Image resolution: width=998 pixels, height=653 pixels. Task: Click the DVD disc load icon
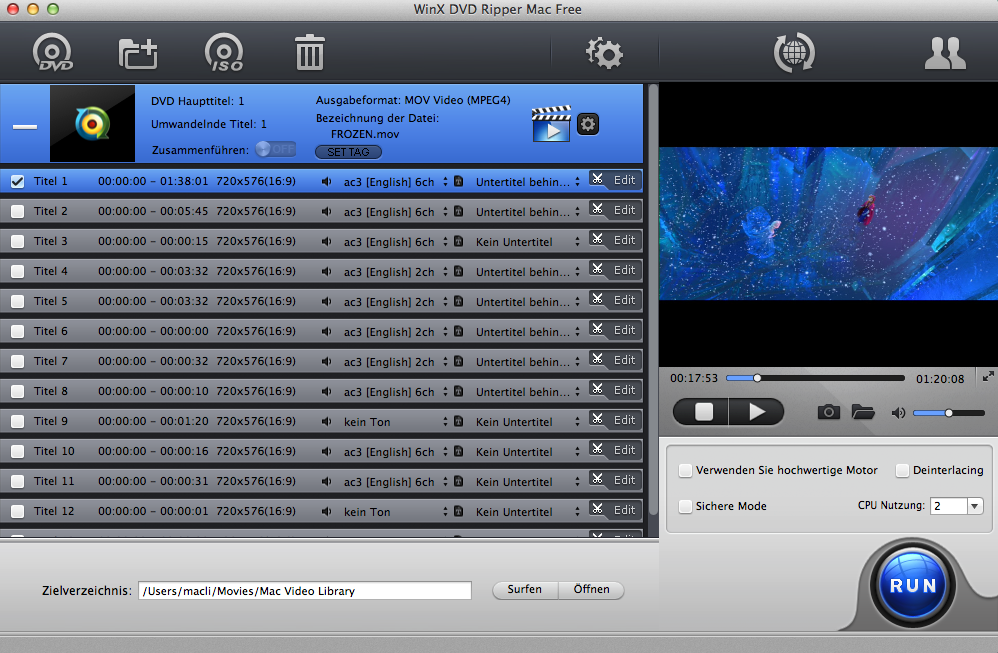(x=55, y=53)
